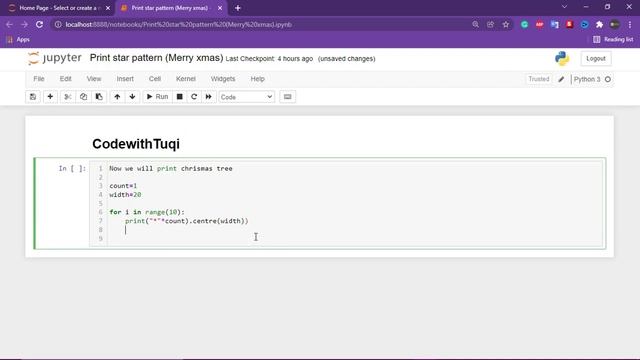Image resolution: width=640 pixels, height=360 pixels.
Task: Open the cell type Code dropdown
Action: coord(247,97)
